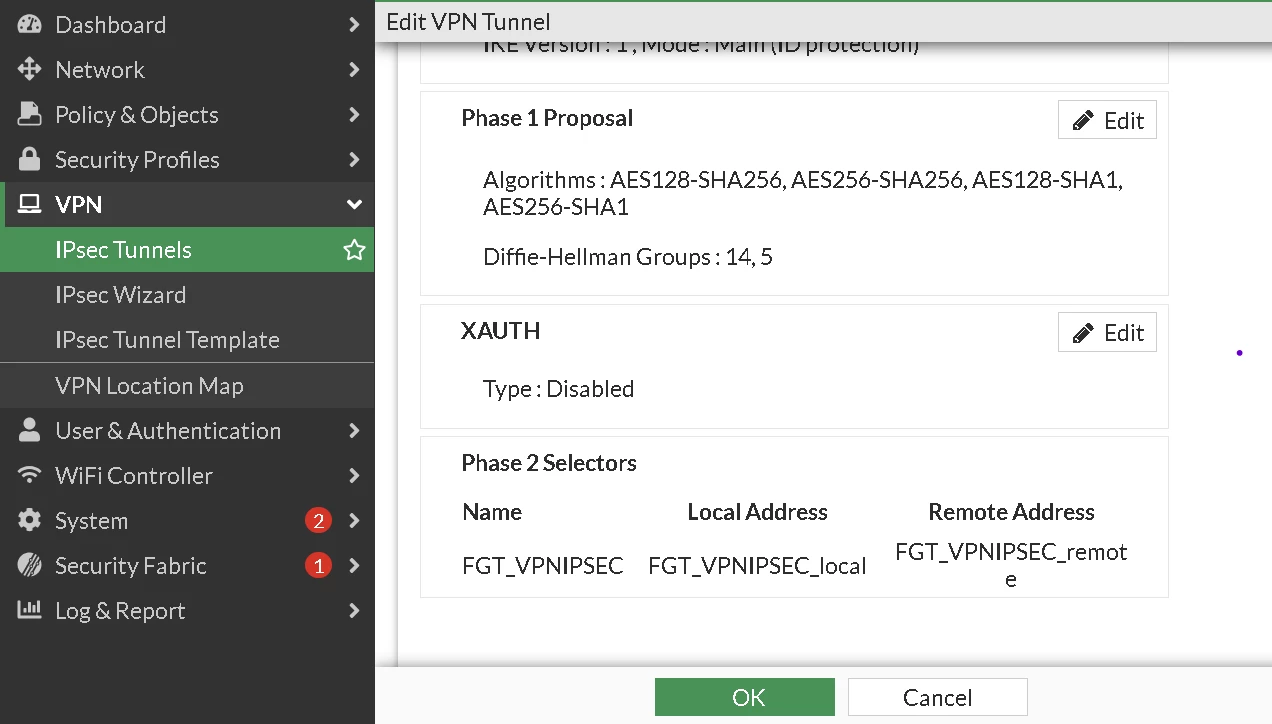Go to IPsec Tunnels page
The width and height of the screenshot is (1272, 724).
[187, 250]
